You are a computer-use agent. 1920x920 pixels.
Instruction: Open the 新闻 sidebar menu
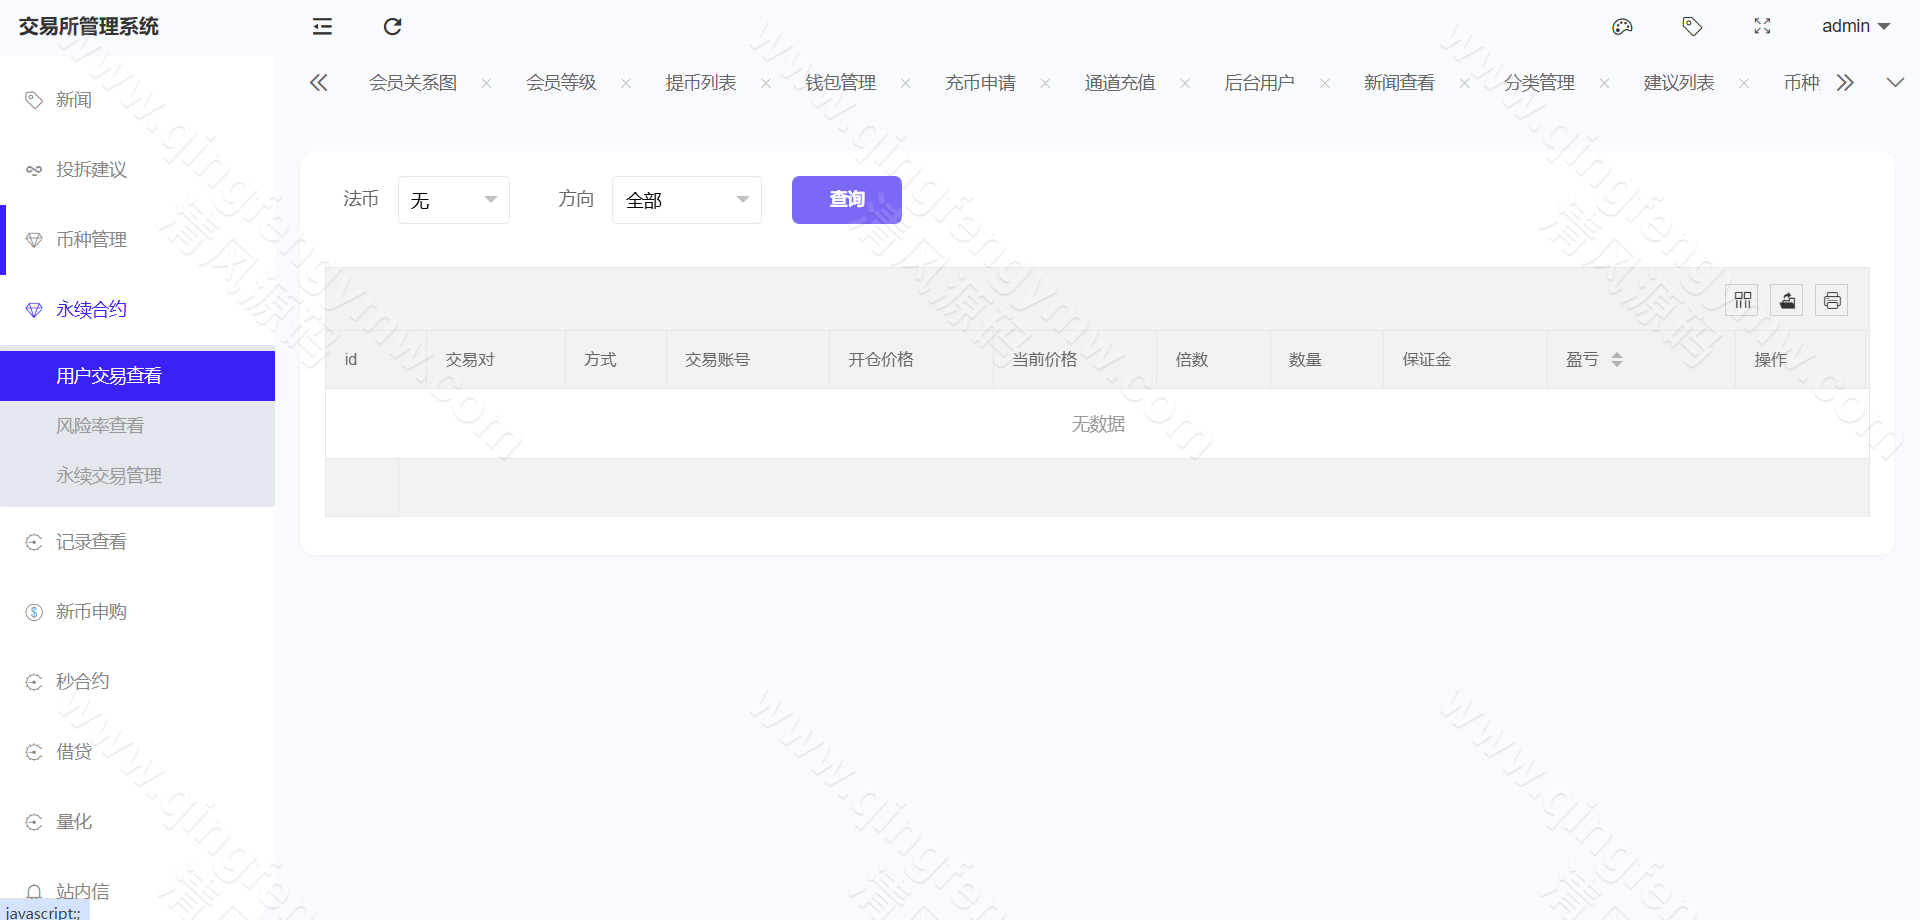click(75, 99)
